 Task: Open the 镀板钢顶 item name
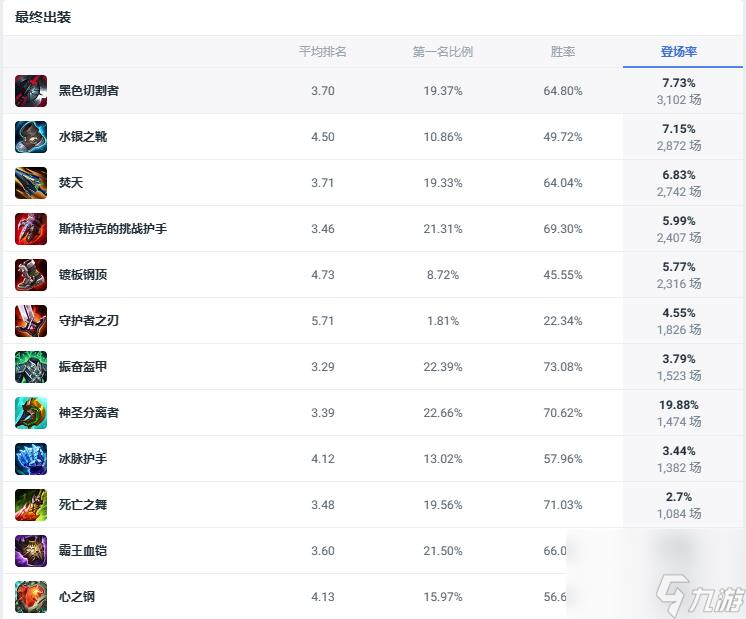[83, 275]
